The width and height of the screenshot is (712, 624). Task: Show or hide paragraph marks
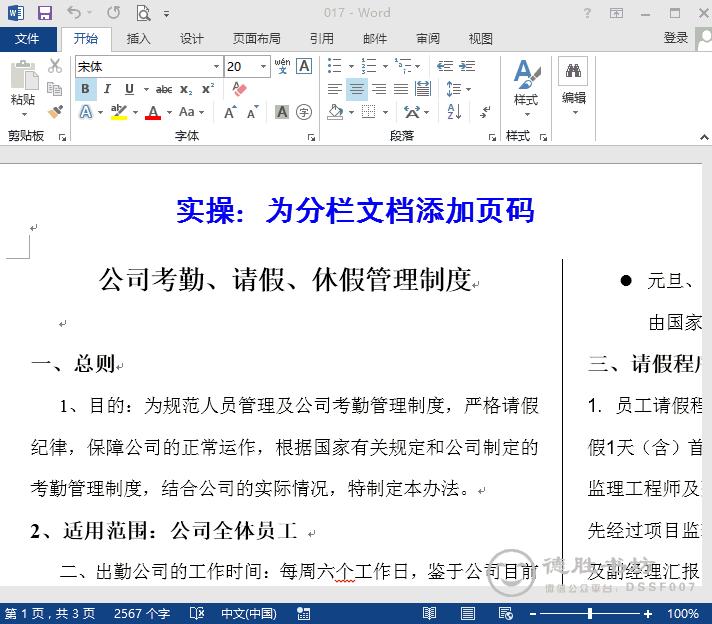485,111
